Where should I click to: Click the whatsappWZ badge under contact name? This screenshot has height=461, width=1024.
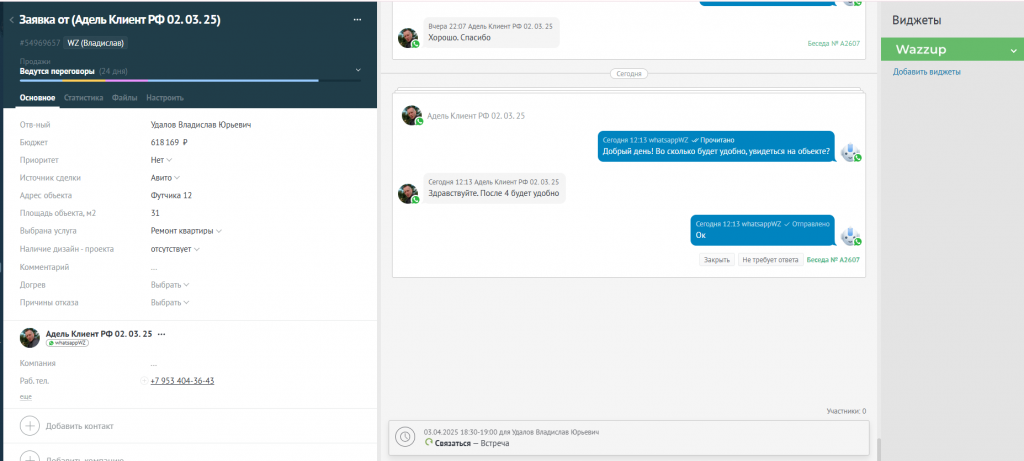pyautogui.click(x=67, y=343)
